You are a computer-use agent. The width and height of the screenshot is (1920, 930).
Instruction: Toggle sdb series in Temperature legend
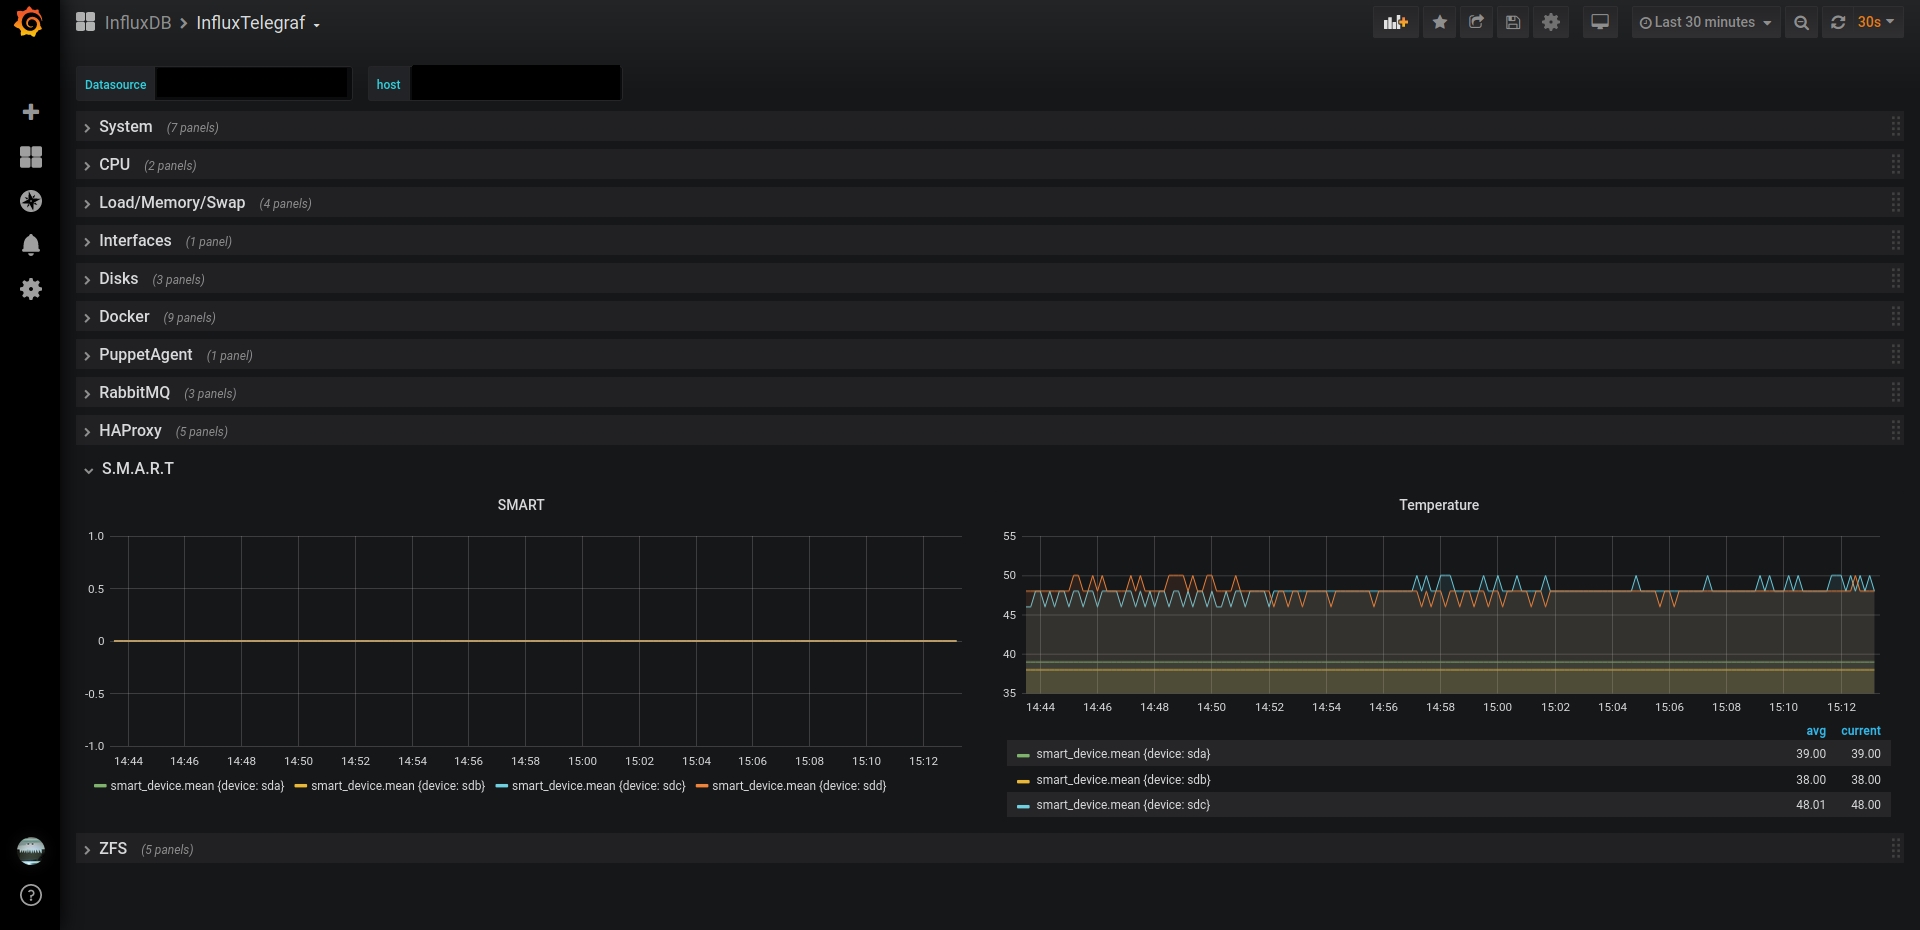(1123, 780)
